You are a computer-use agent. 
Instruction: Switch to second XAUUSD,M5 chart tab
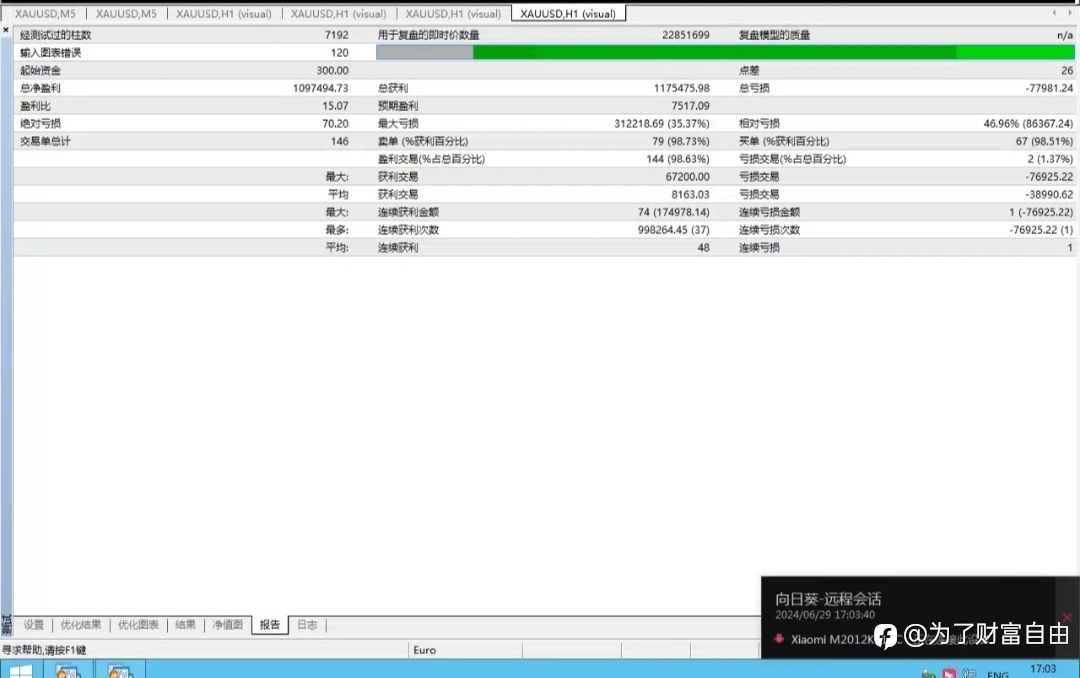click(126, 14)
